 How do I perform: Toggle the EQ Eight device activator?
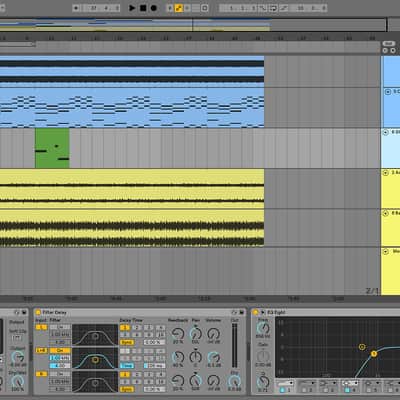coord(255,312)
